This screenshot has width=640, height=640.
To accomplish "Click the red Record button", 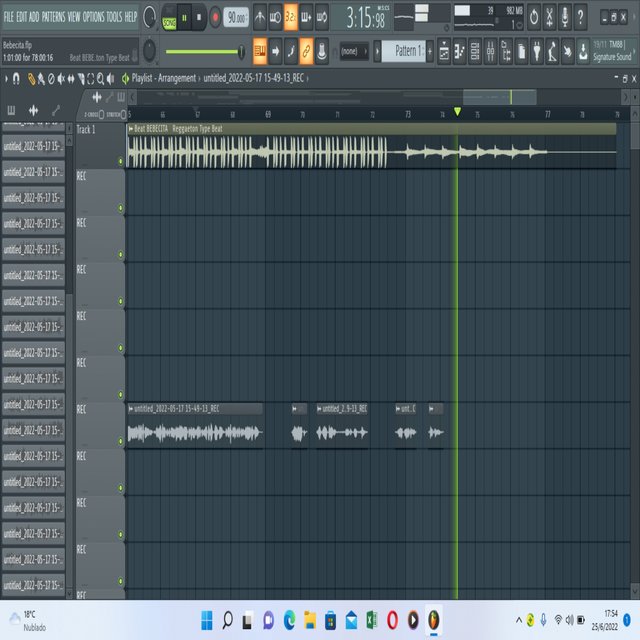I will (215, 18).
